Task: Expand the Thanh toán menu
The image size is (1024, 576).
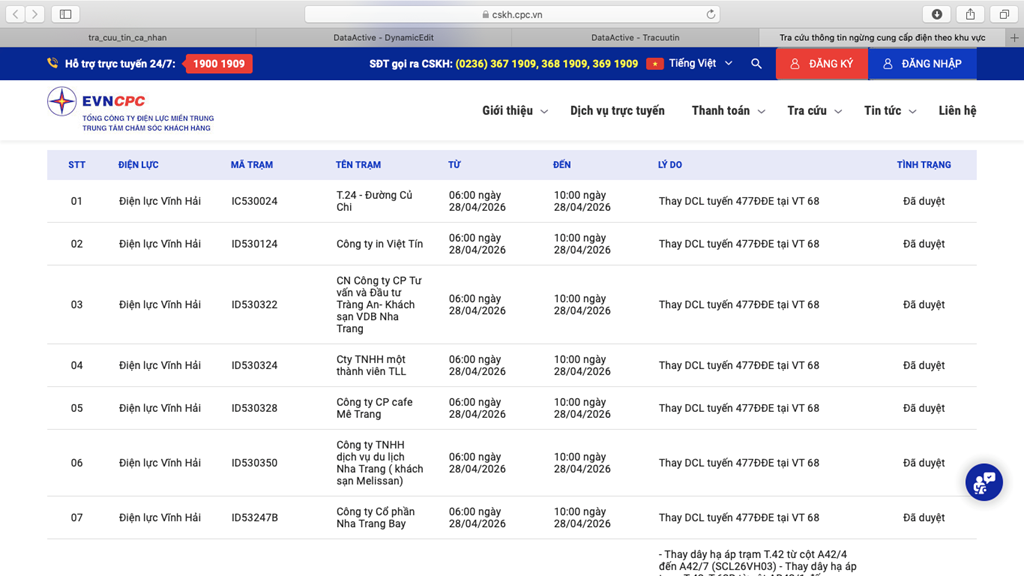Action: click(x=728, y=111)
